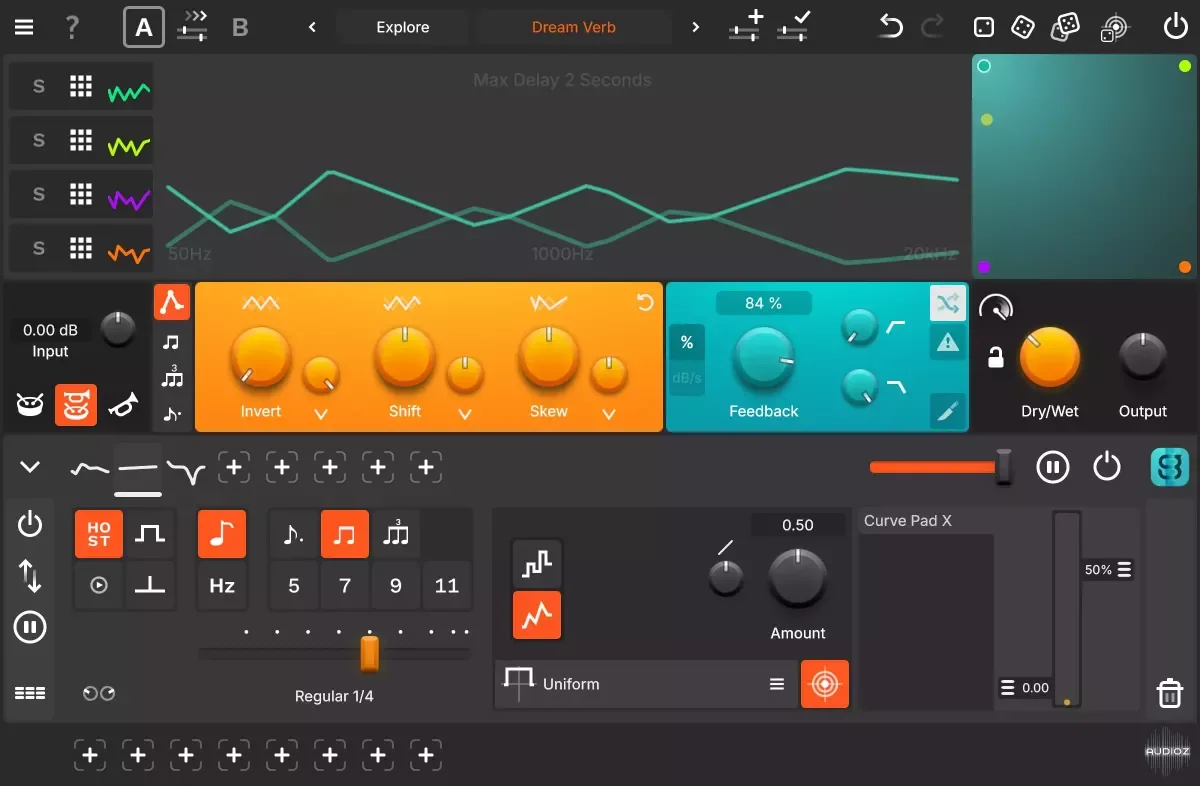Solo the green curve row
1200x786 pixels.
[x=39, y=87]
